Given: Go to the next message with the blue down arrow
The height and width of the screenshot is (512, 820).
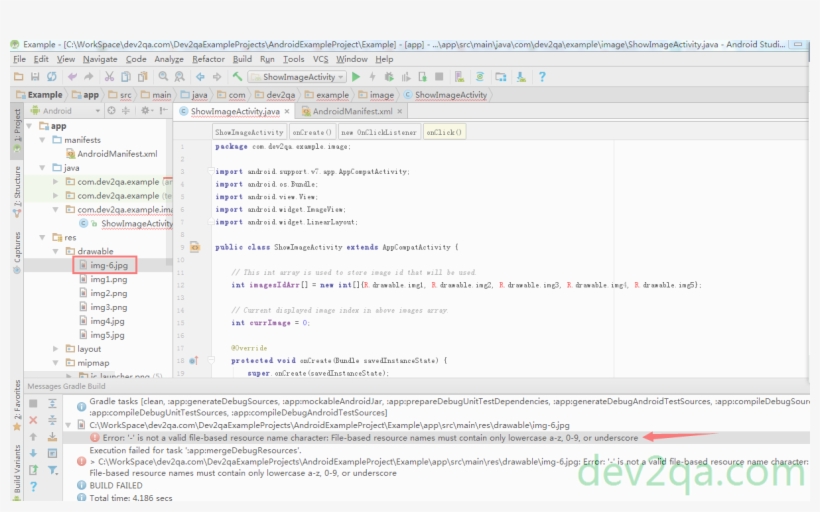Looking at the screenshot, I should [x=33, y=453].
